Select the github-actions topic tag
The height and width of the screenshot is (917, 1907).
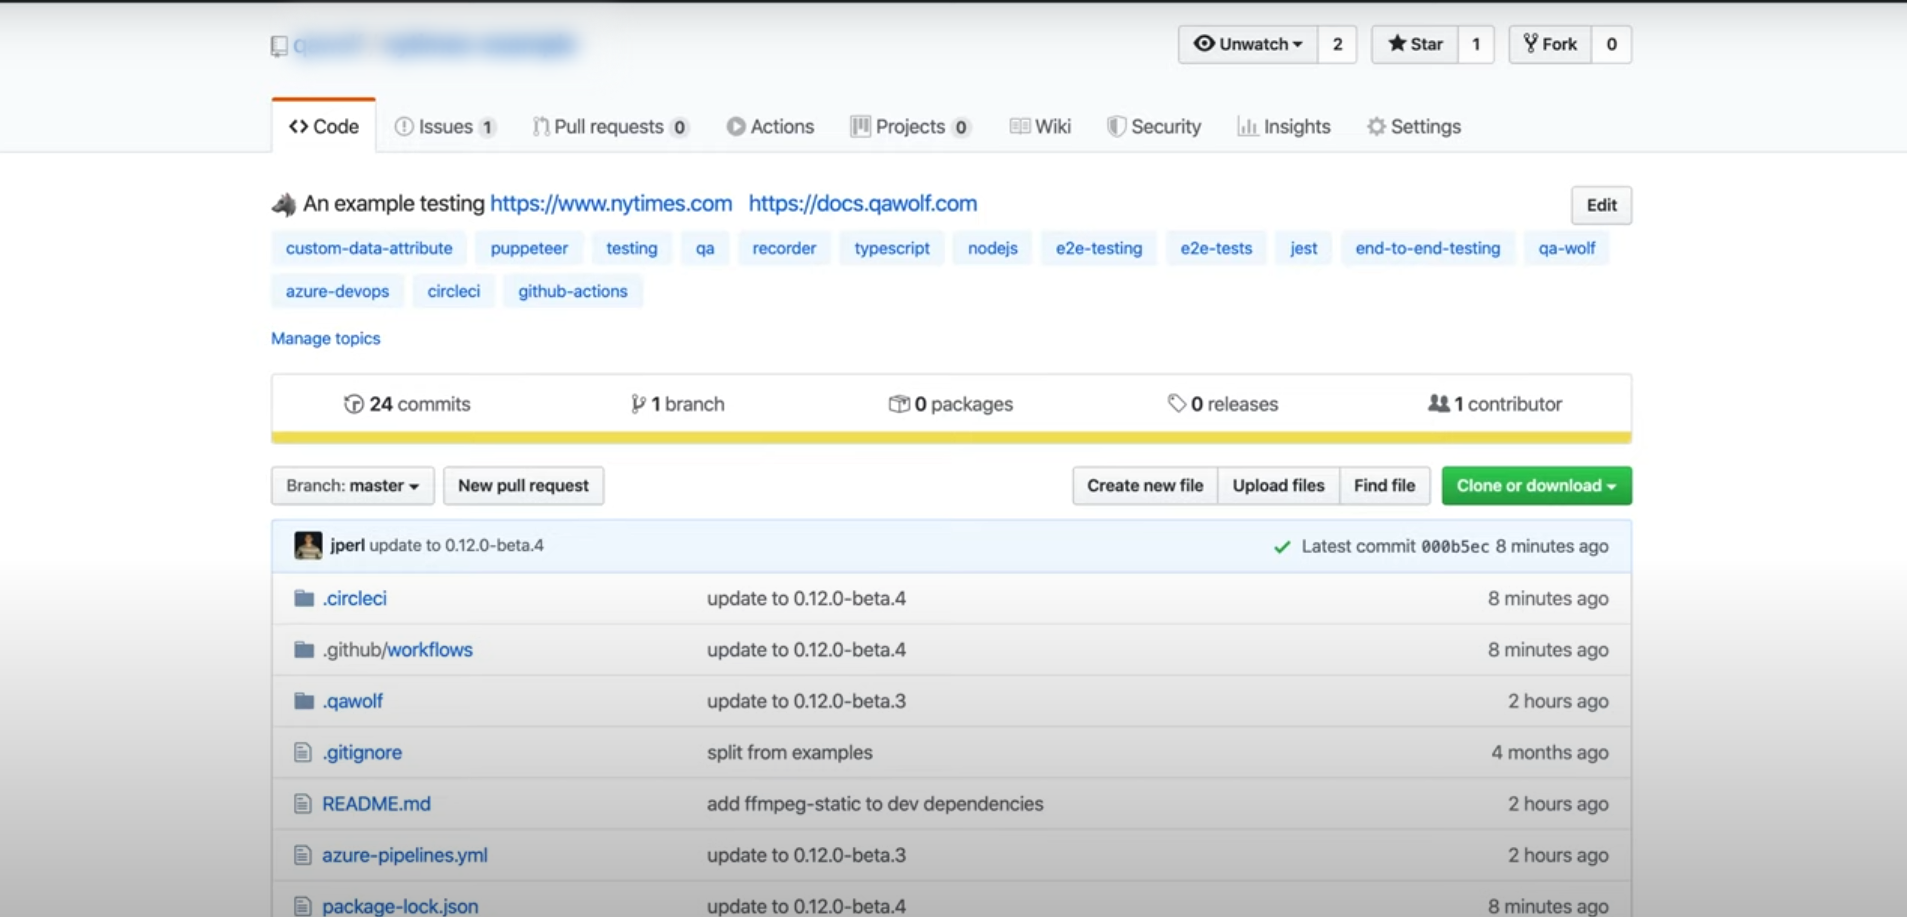(572, 291)
